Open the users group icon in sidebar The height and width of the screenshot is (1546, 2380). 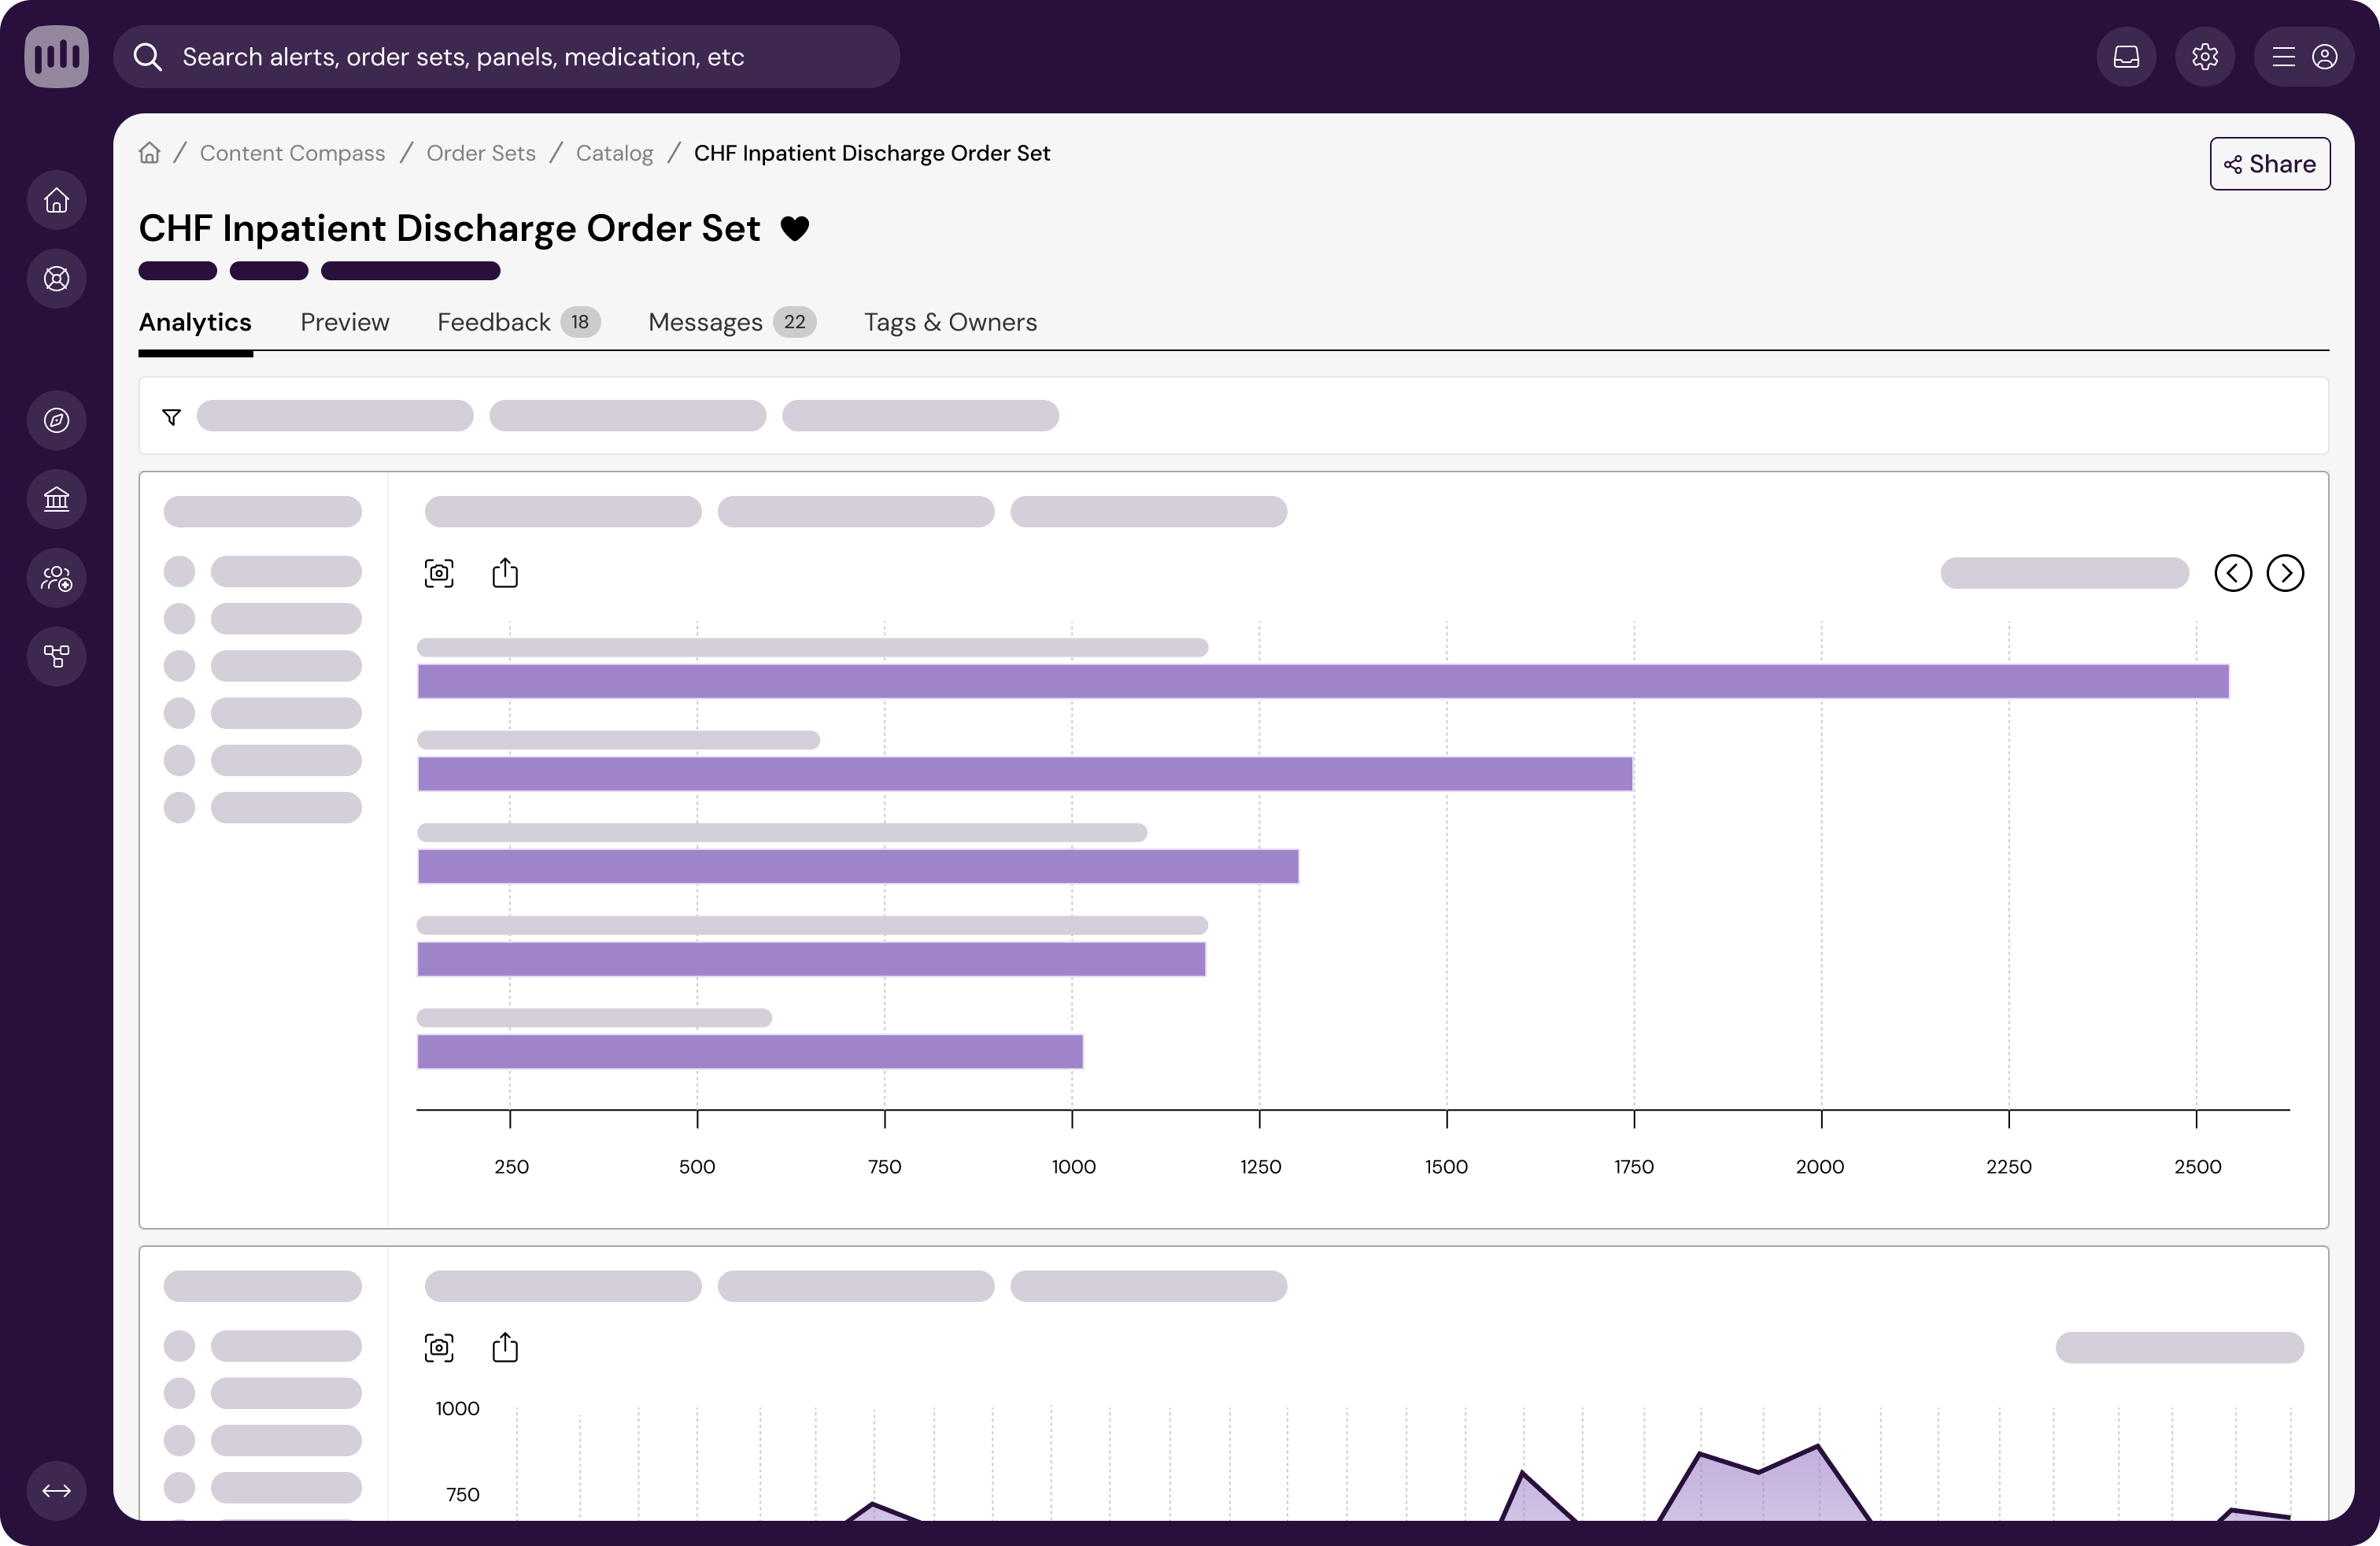tap(57, 578)
